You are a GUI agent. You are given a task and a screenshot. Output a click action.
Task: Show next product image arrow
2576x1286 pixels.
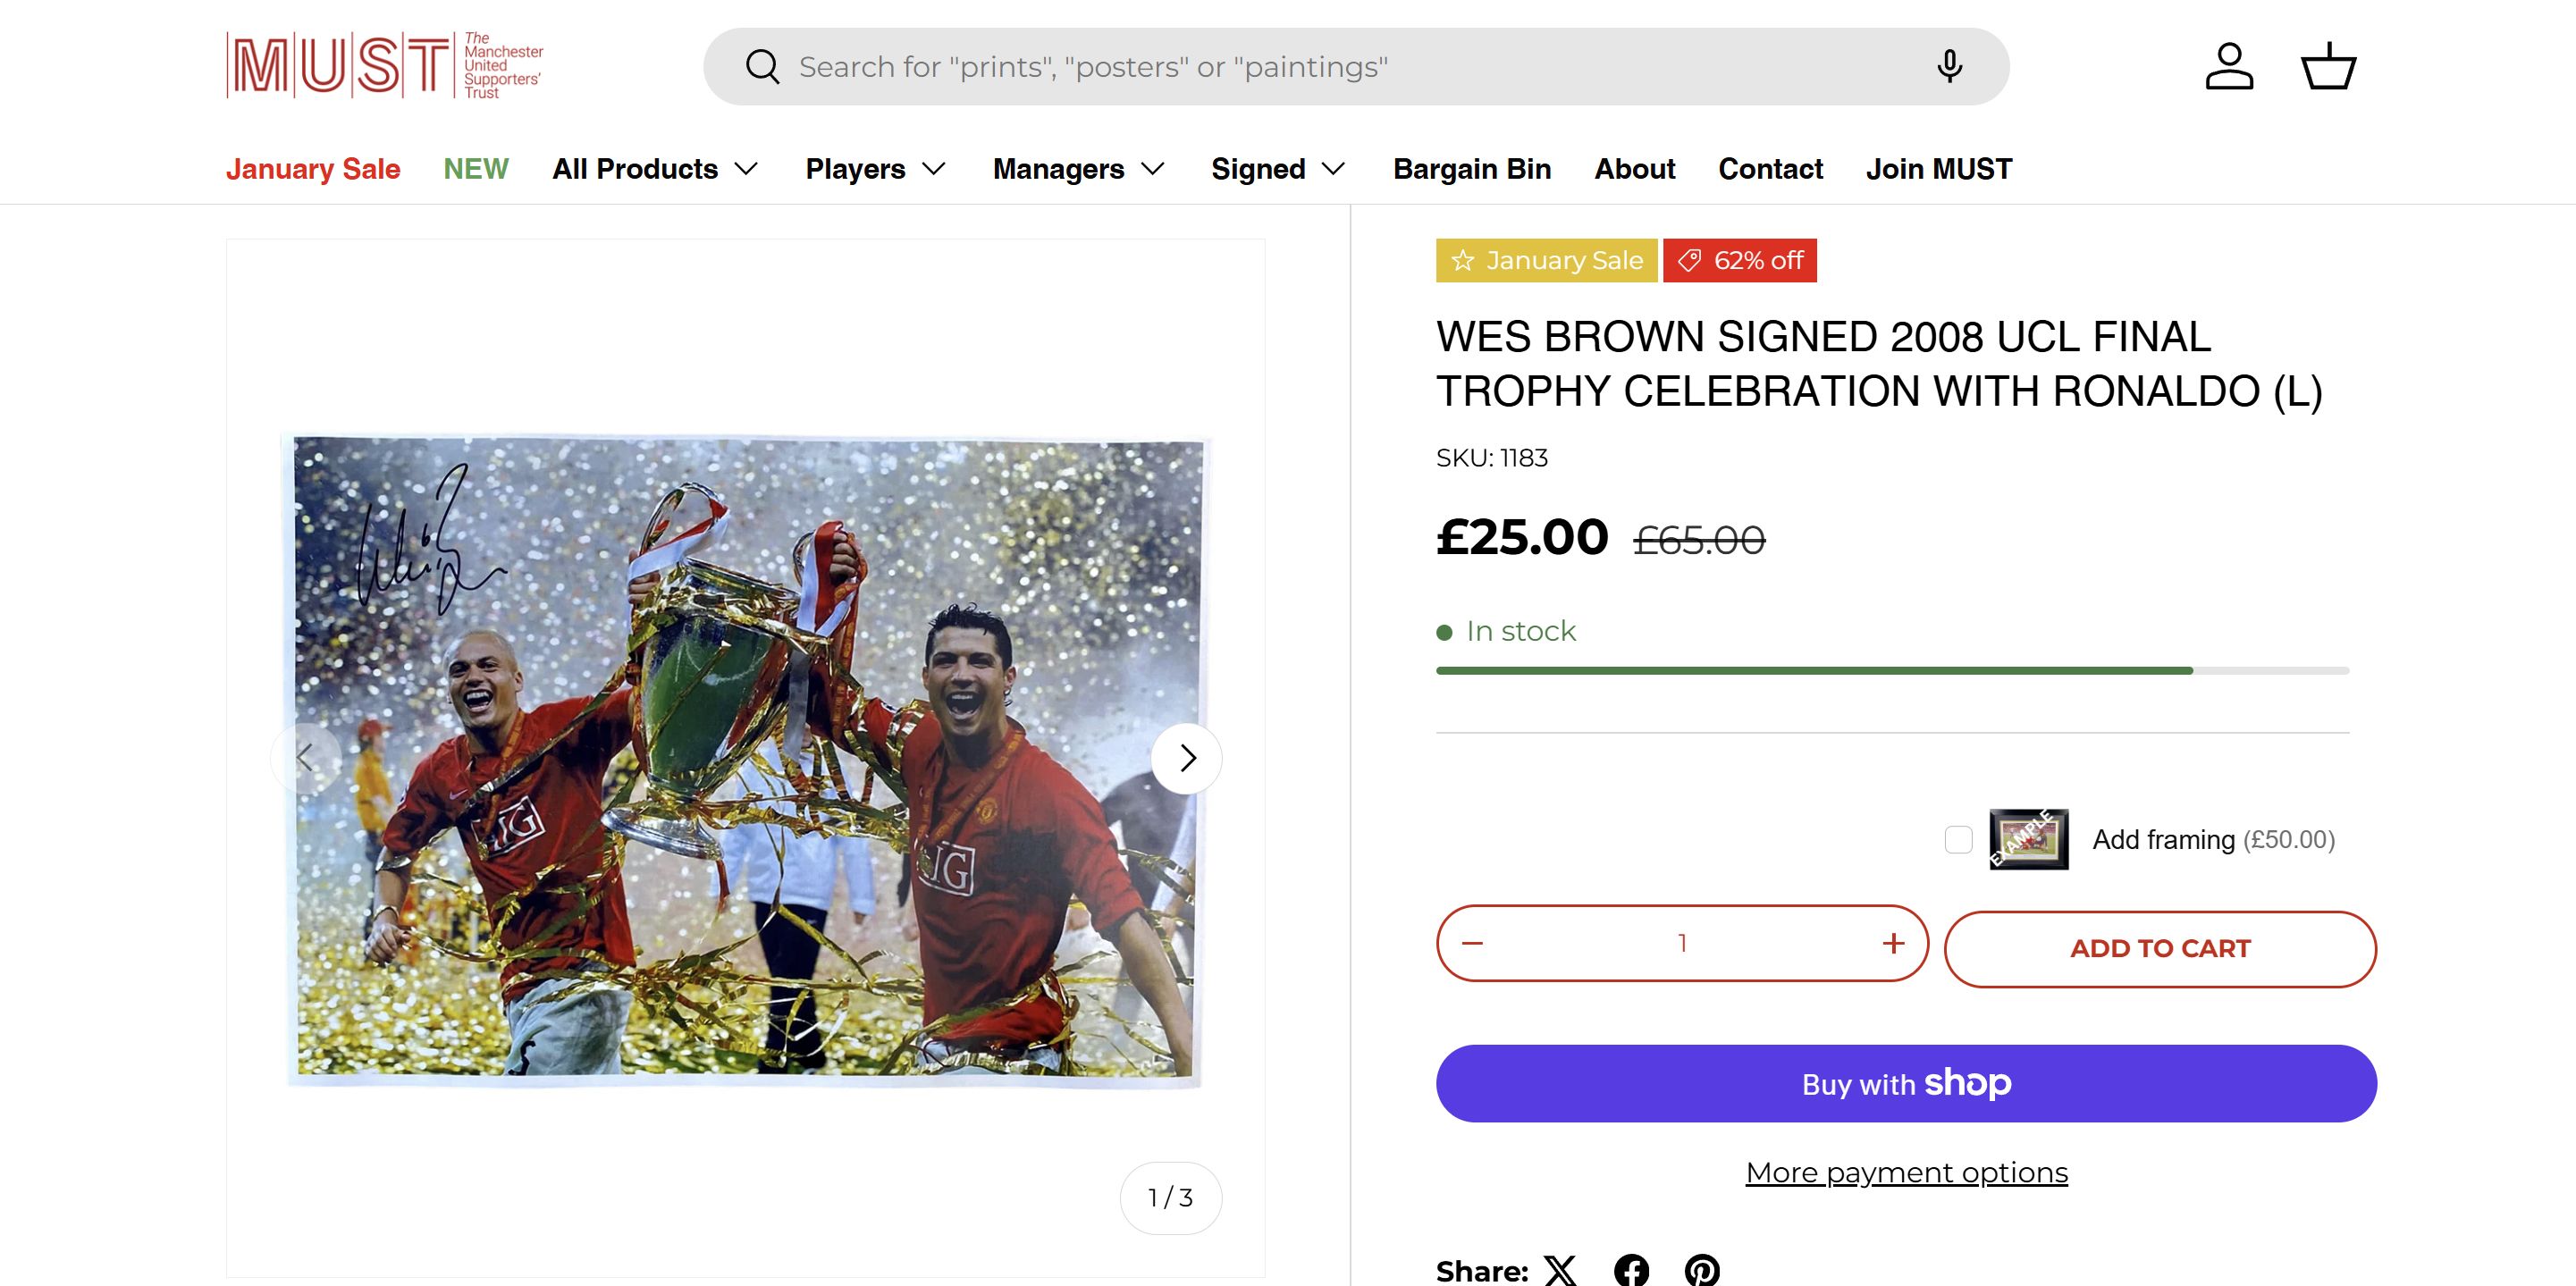[1187, 758]
